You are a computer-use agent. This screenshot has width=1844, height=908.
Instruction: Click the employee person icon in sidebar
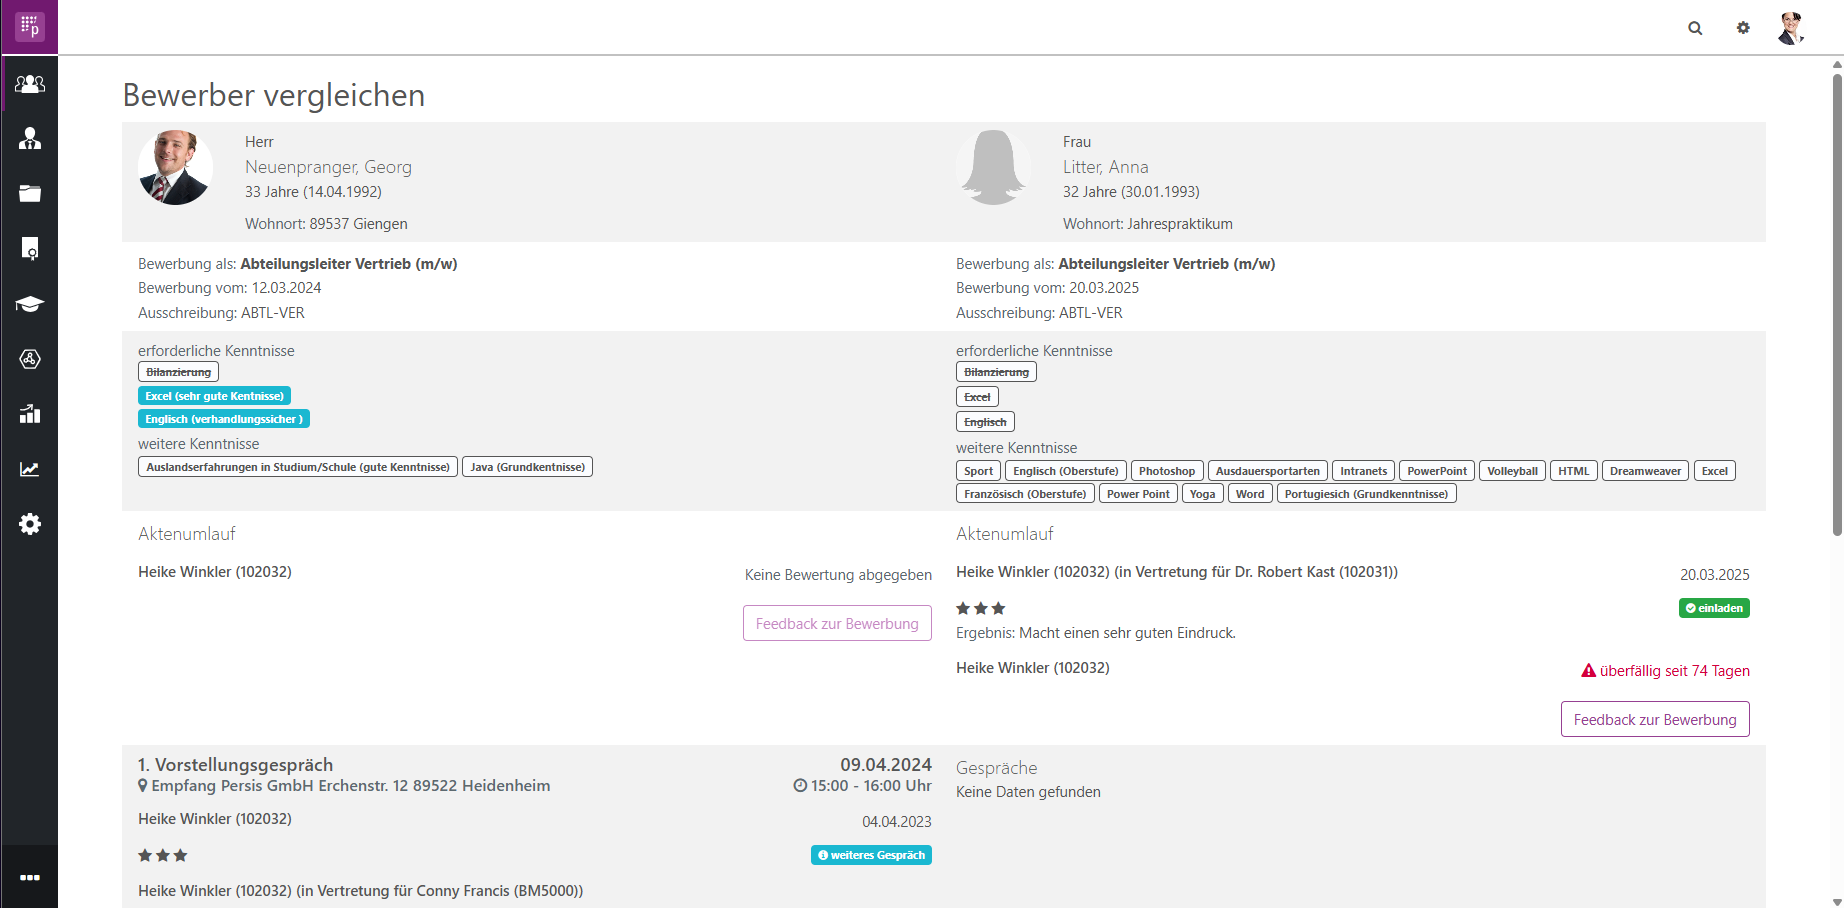[30, 139]
